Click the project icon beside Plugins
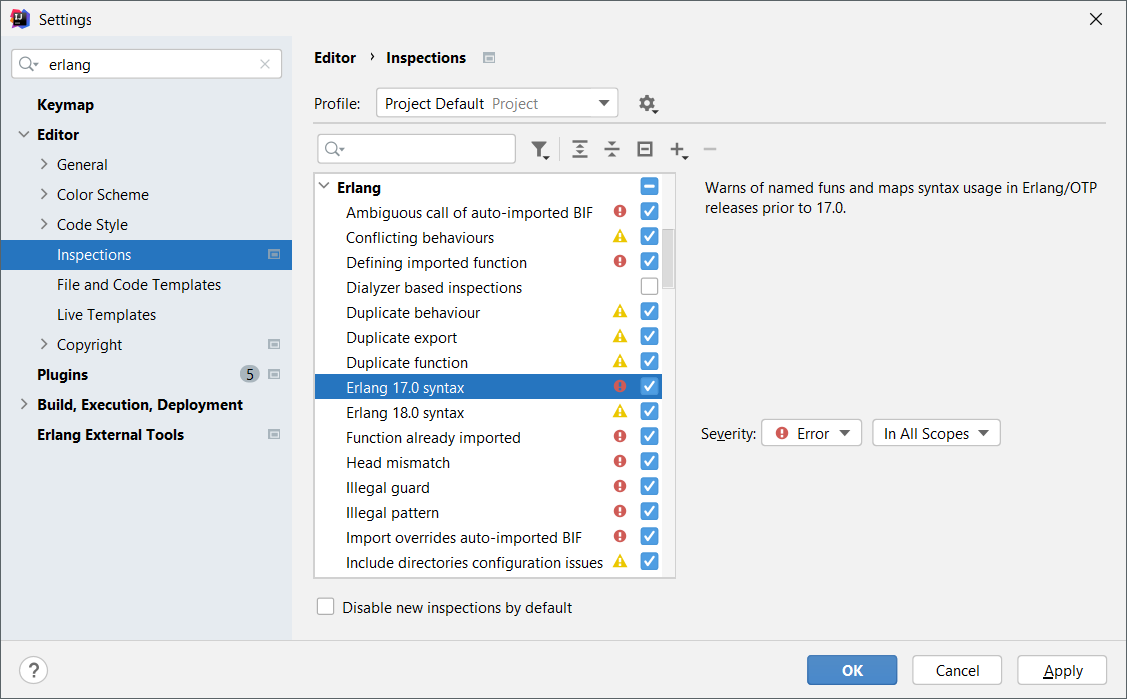Image resolution: width=1127 pixels, height=699 pixels. click(274, 374)
